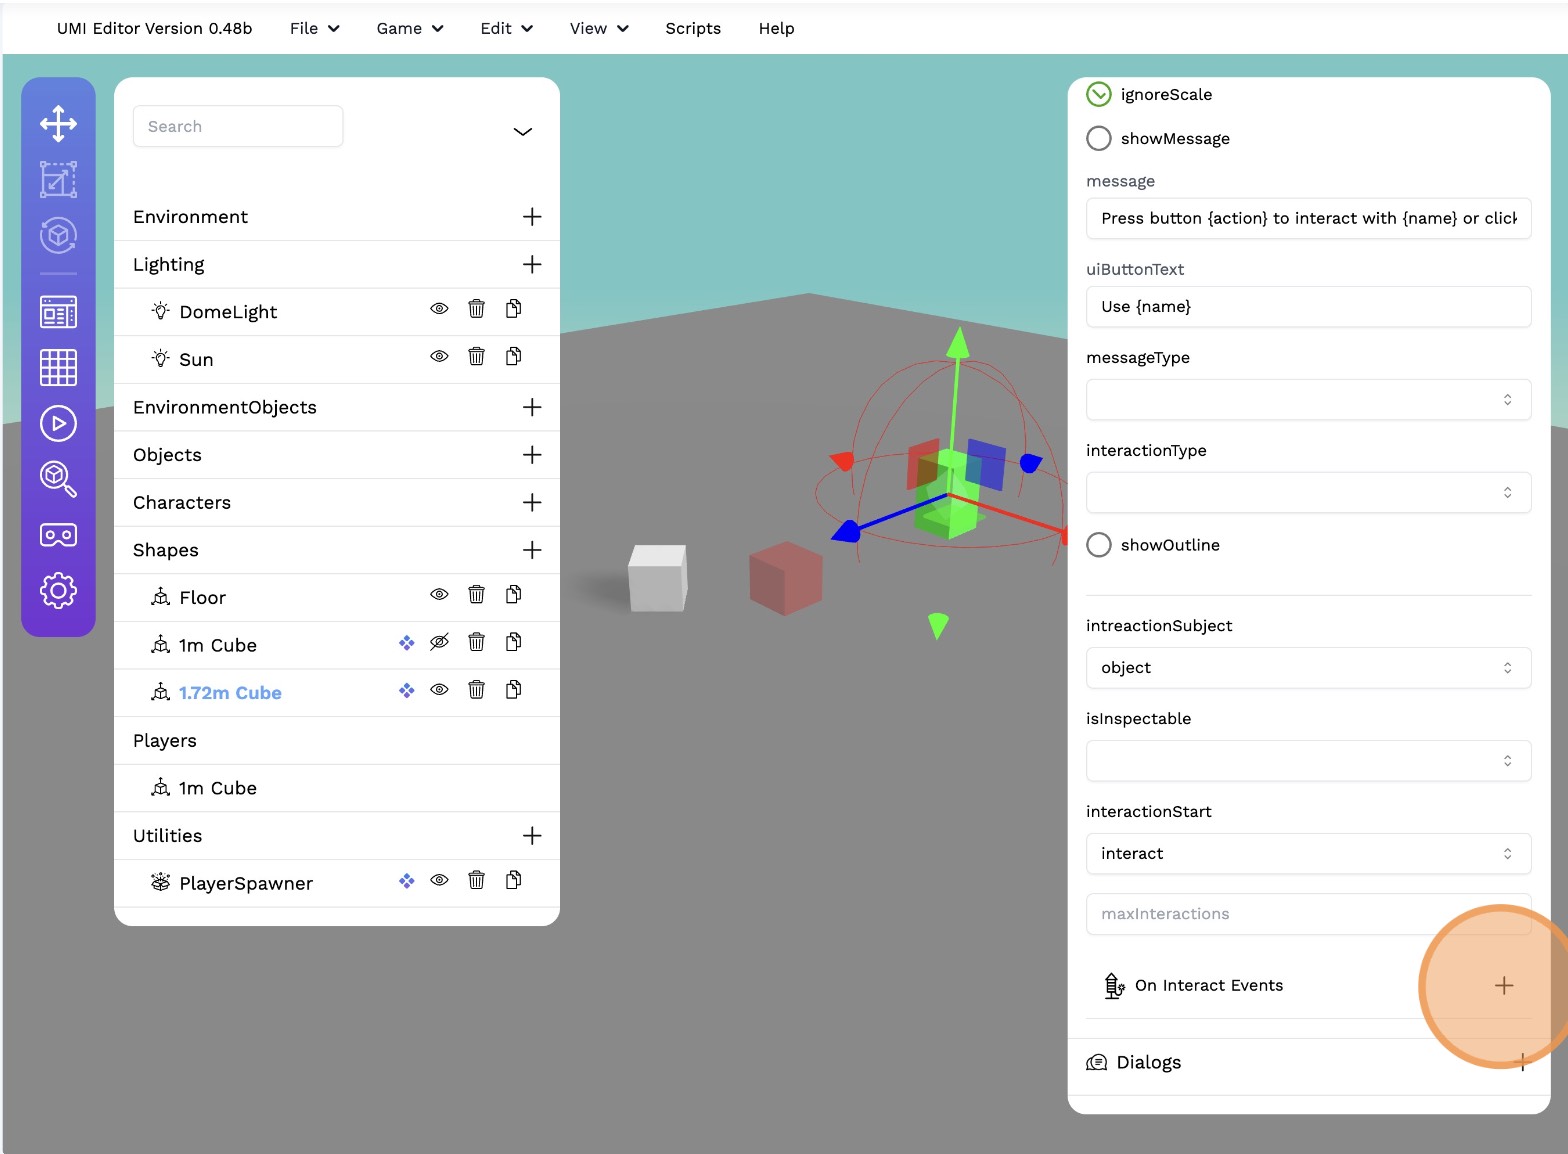Enable the showMessage radio option

click(1099, 138)
